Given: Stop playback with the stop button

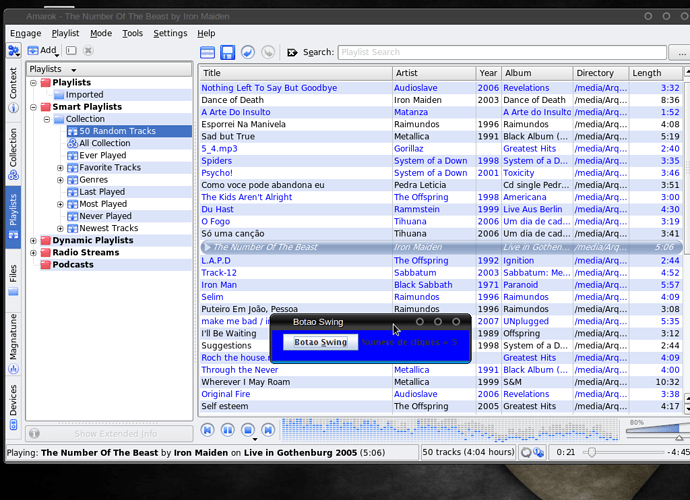Looking at the screenshot, I should click(248, 430).
